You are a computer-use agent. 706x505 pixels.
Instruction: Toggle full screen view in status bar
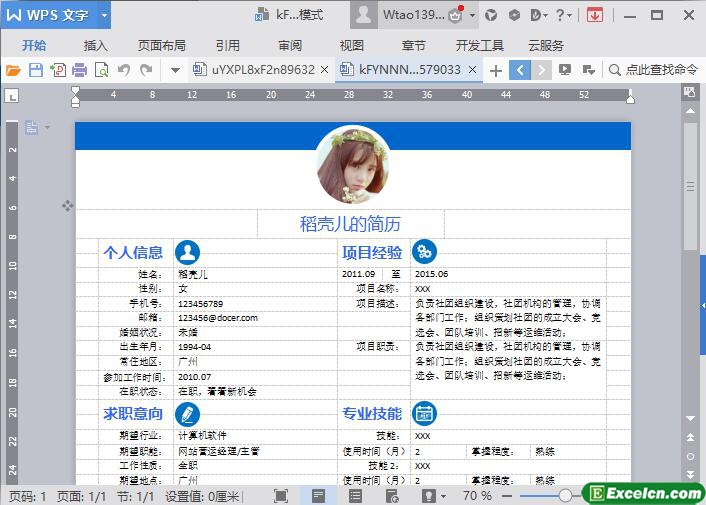281,496
